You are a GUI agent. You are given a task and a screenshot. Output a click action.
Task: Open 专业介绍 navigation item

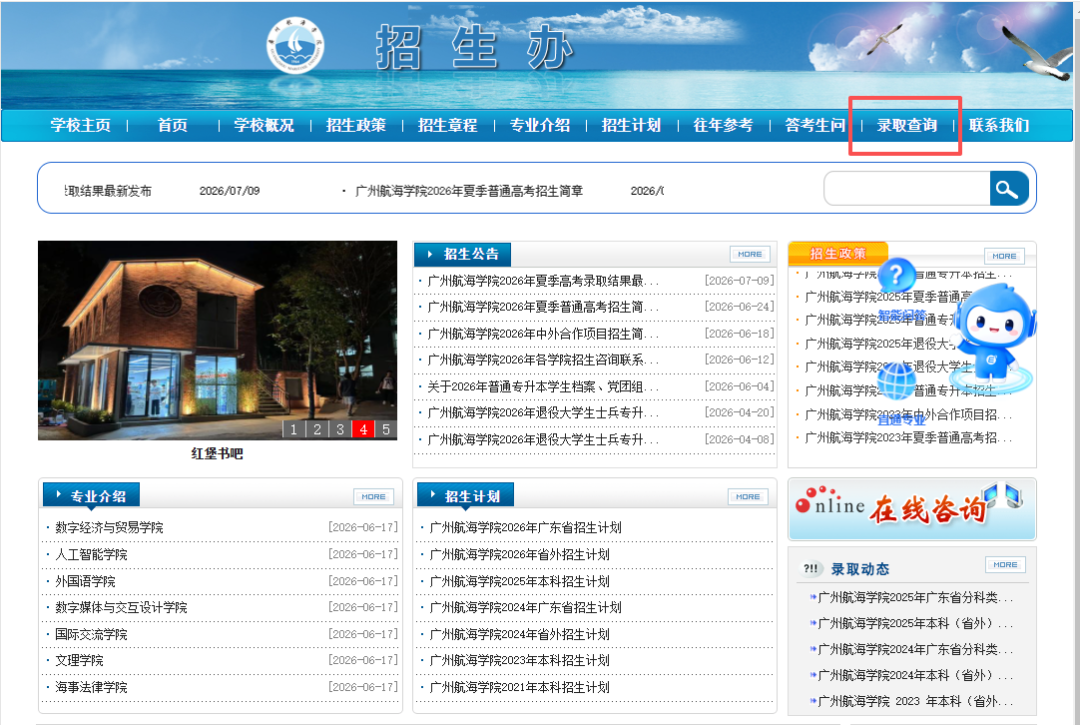[539, 125]
